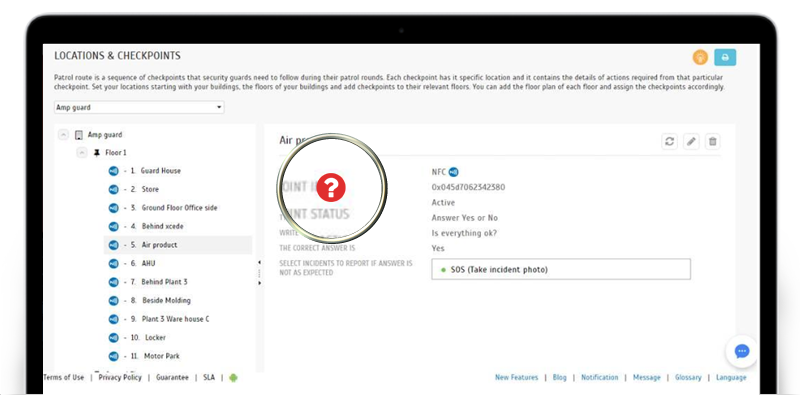800x395 pixels.
Task: Select Plant 3 Ware house C checkpoint
Action: [x=176, y=319]
